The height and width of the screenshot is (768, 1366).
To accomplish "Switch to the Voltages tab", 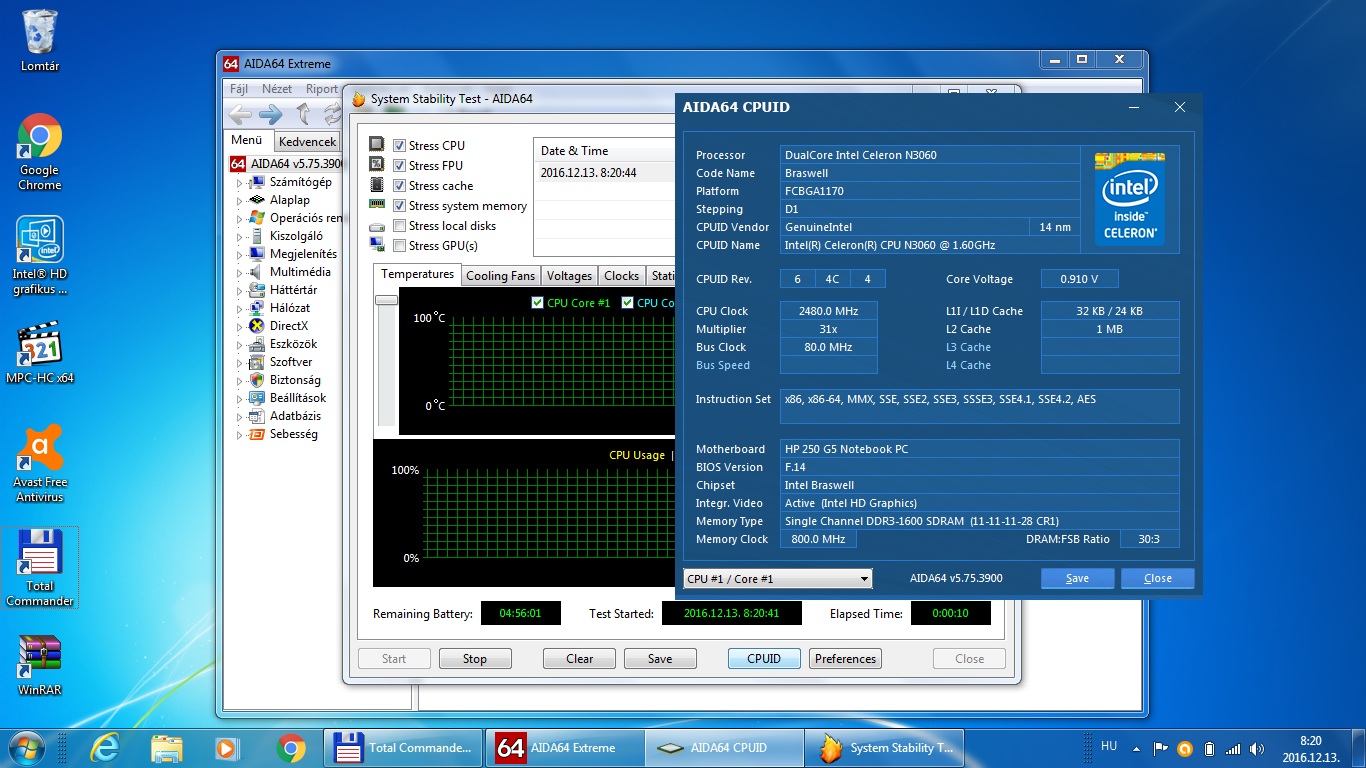I will [x=569, y=276].
